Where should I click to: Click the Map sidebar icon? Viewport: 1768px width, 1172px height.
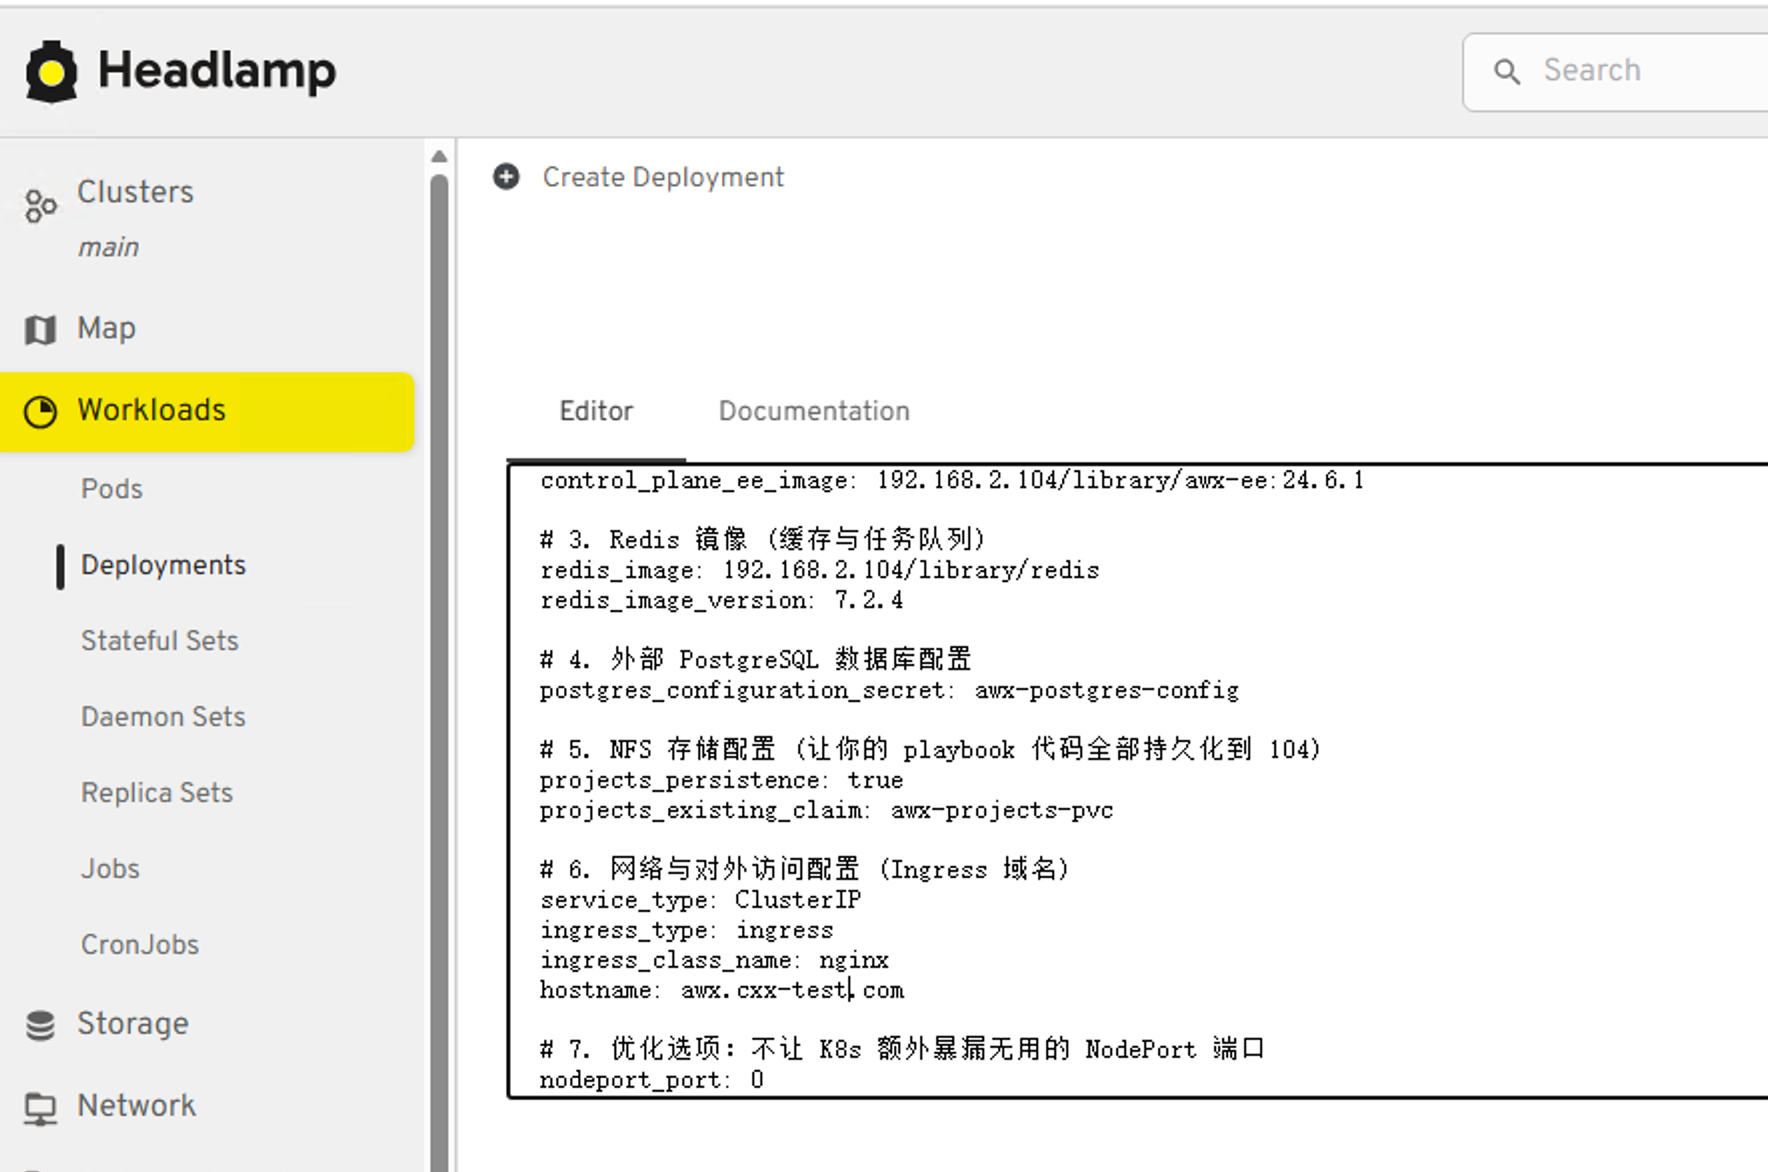(40, 329)
